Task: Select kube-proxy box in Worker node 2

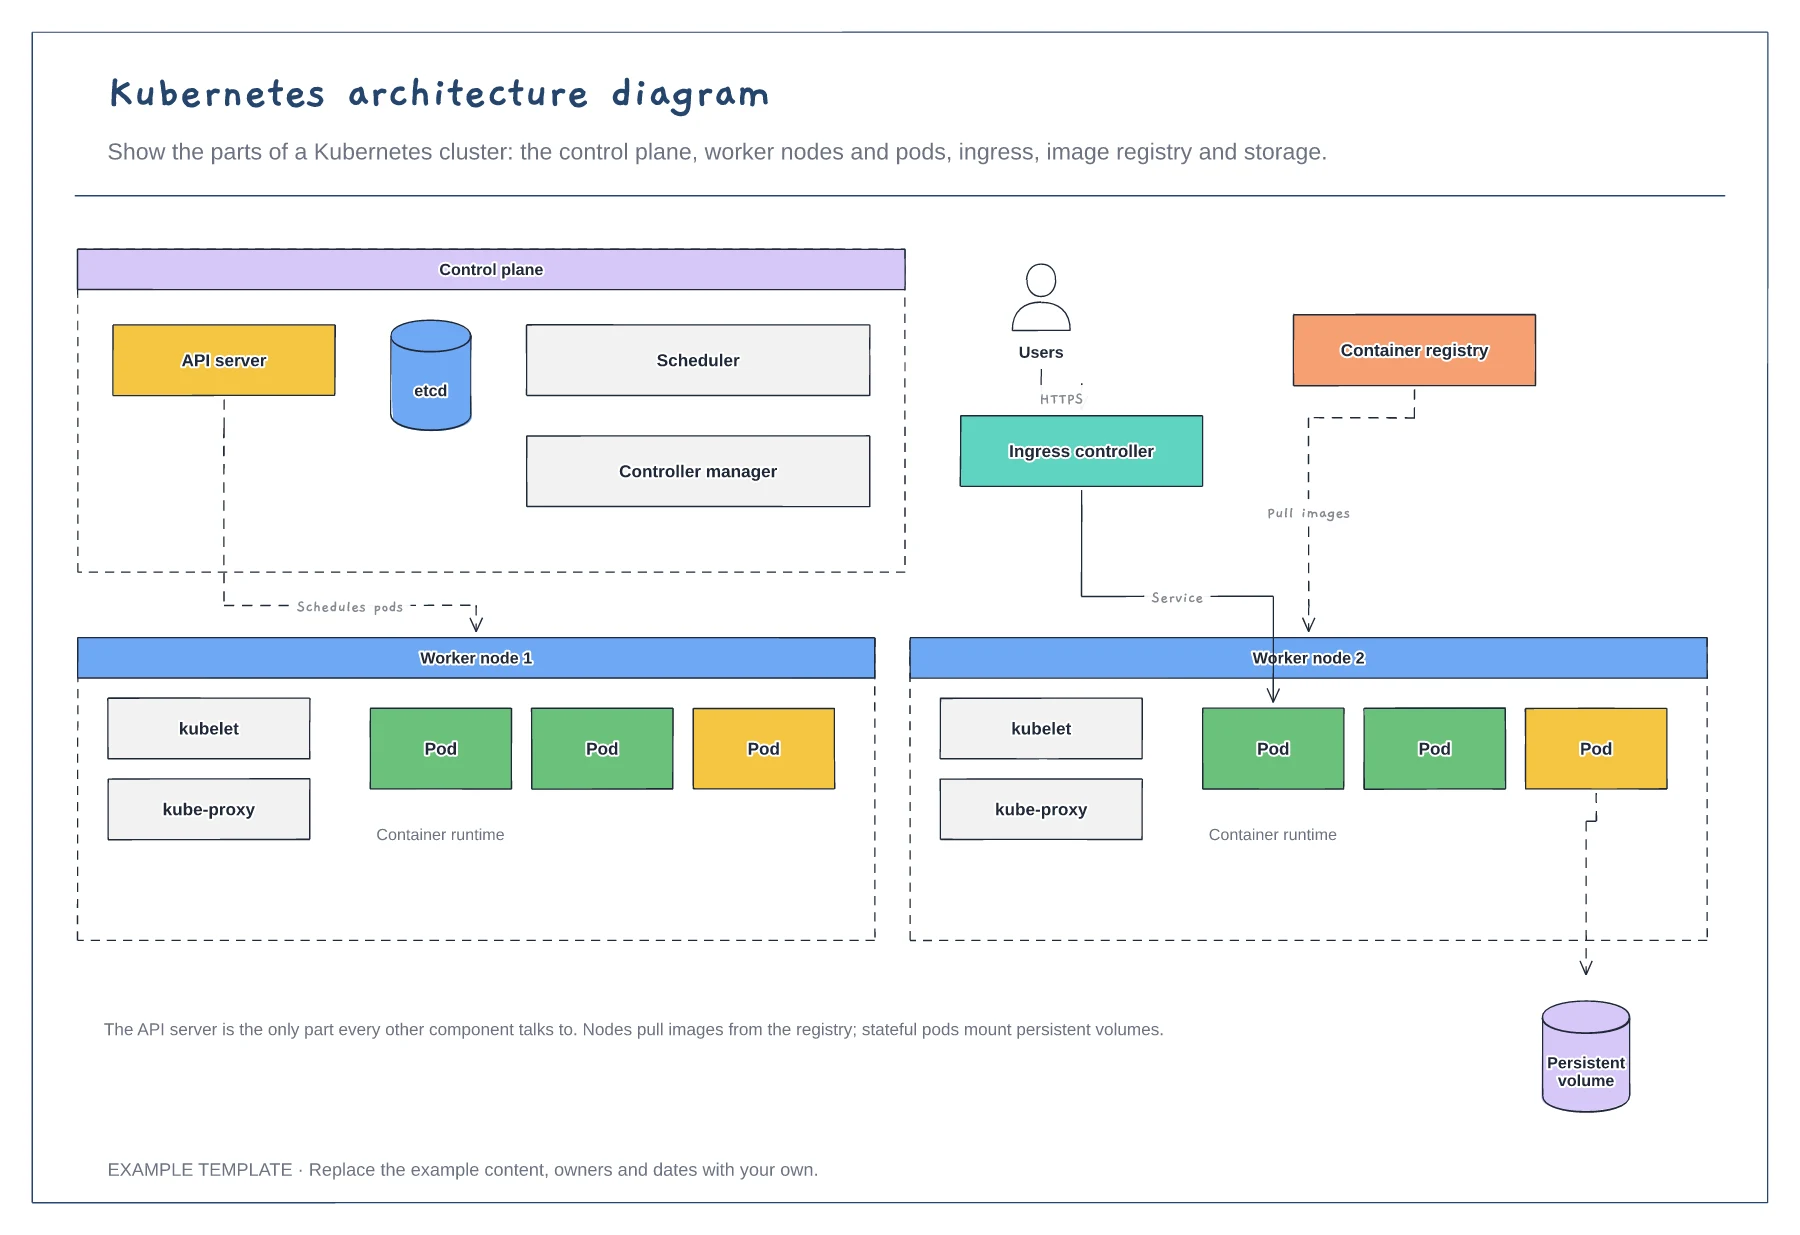Action: click(x=1041, y=809)
